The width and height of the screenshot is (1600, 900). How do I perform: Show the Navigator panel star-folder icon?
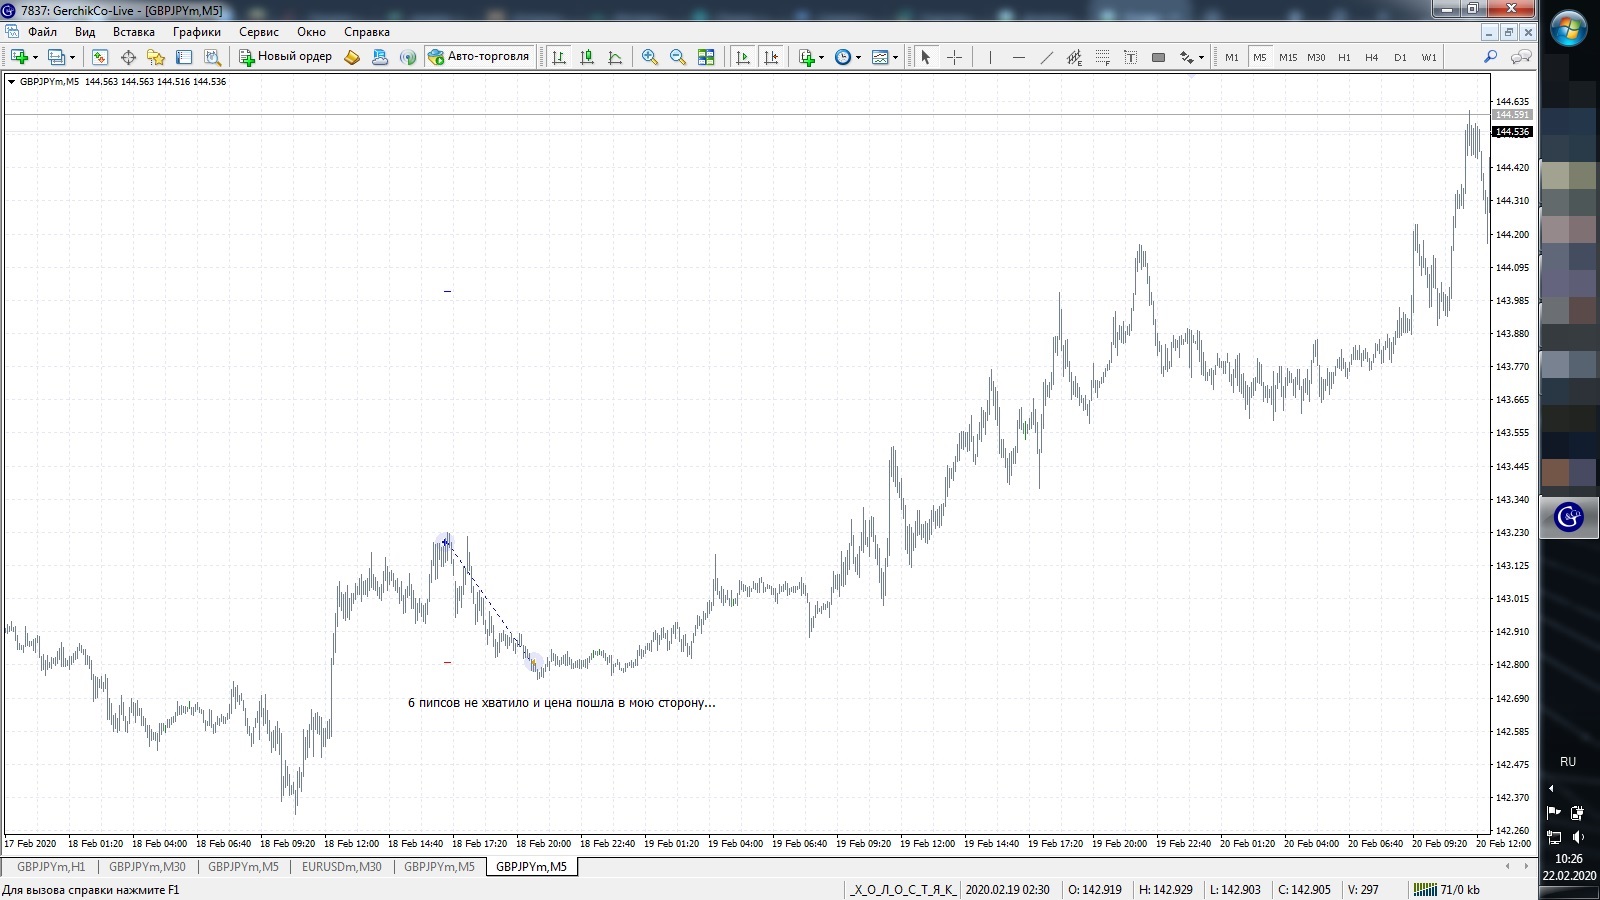coord(156,57)
